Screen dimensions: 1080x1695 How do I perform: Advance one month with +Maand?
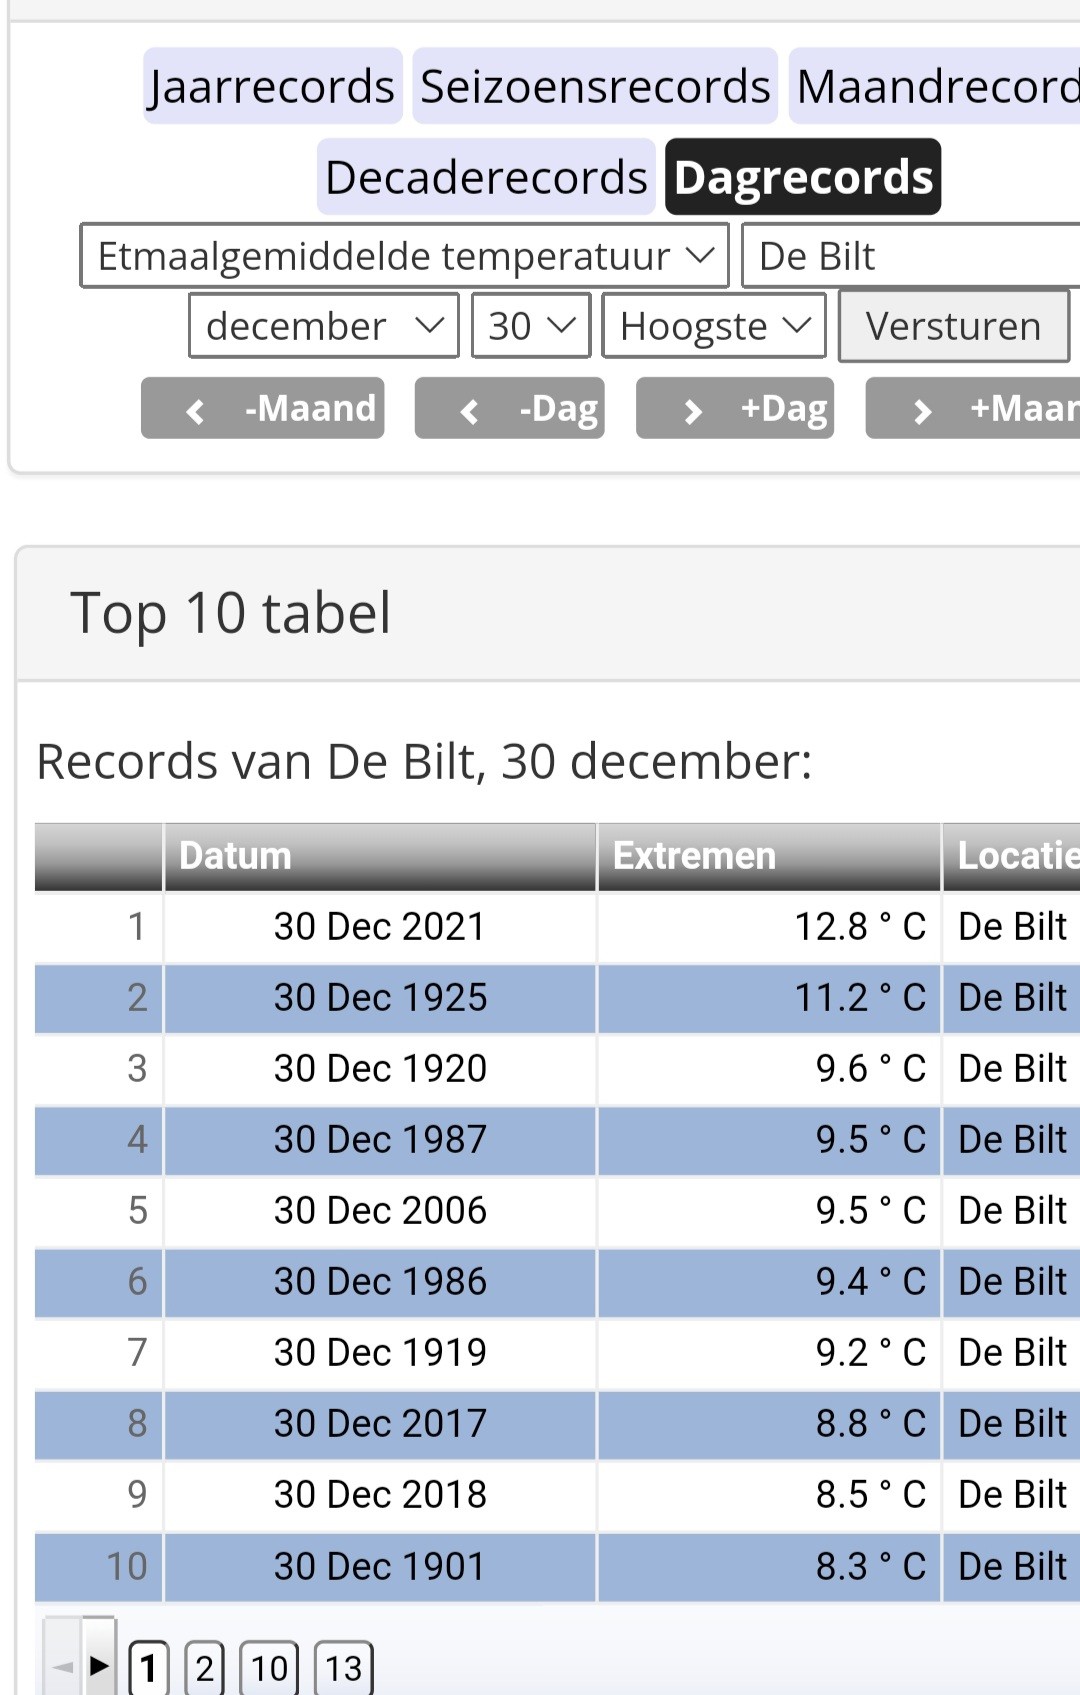[x=973, y=408]
